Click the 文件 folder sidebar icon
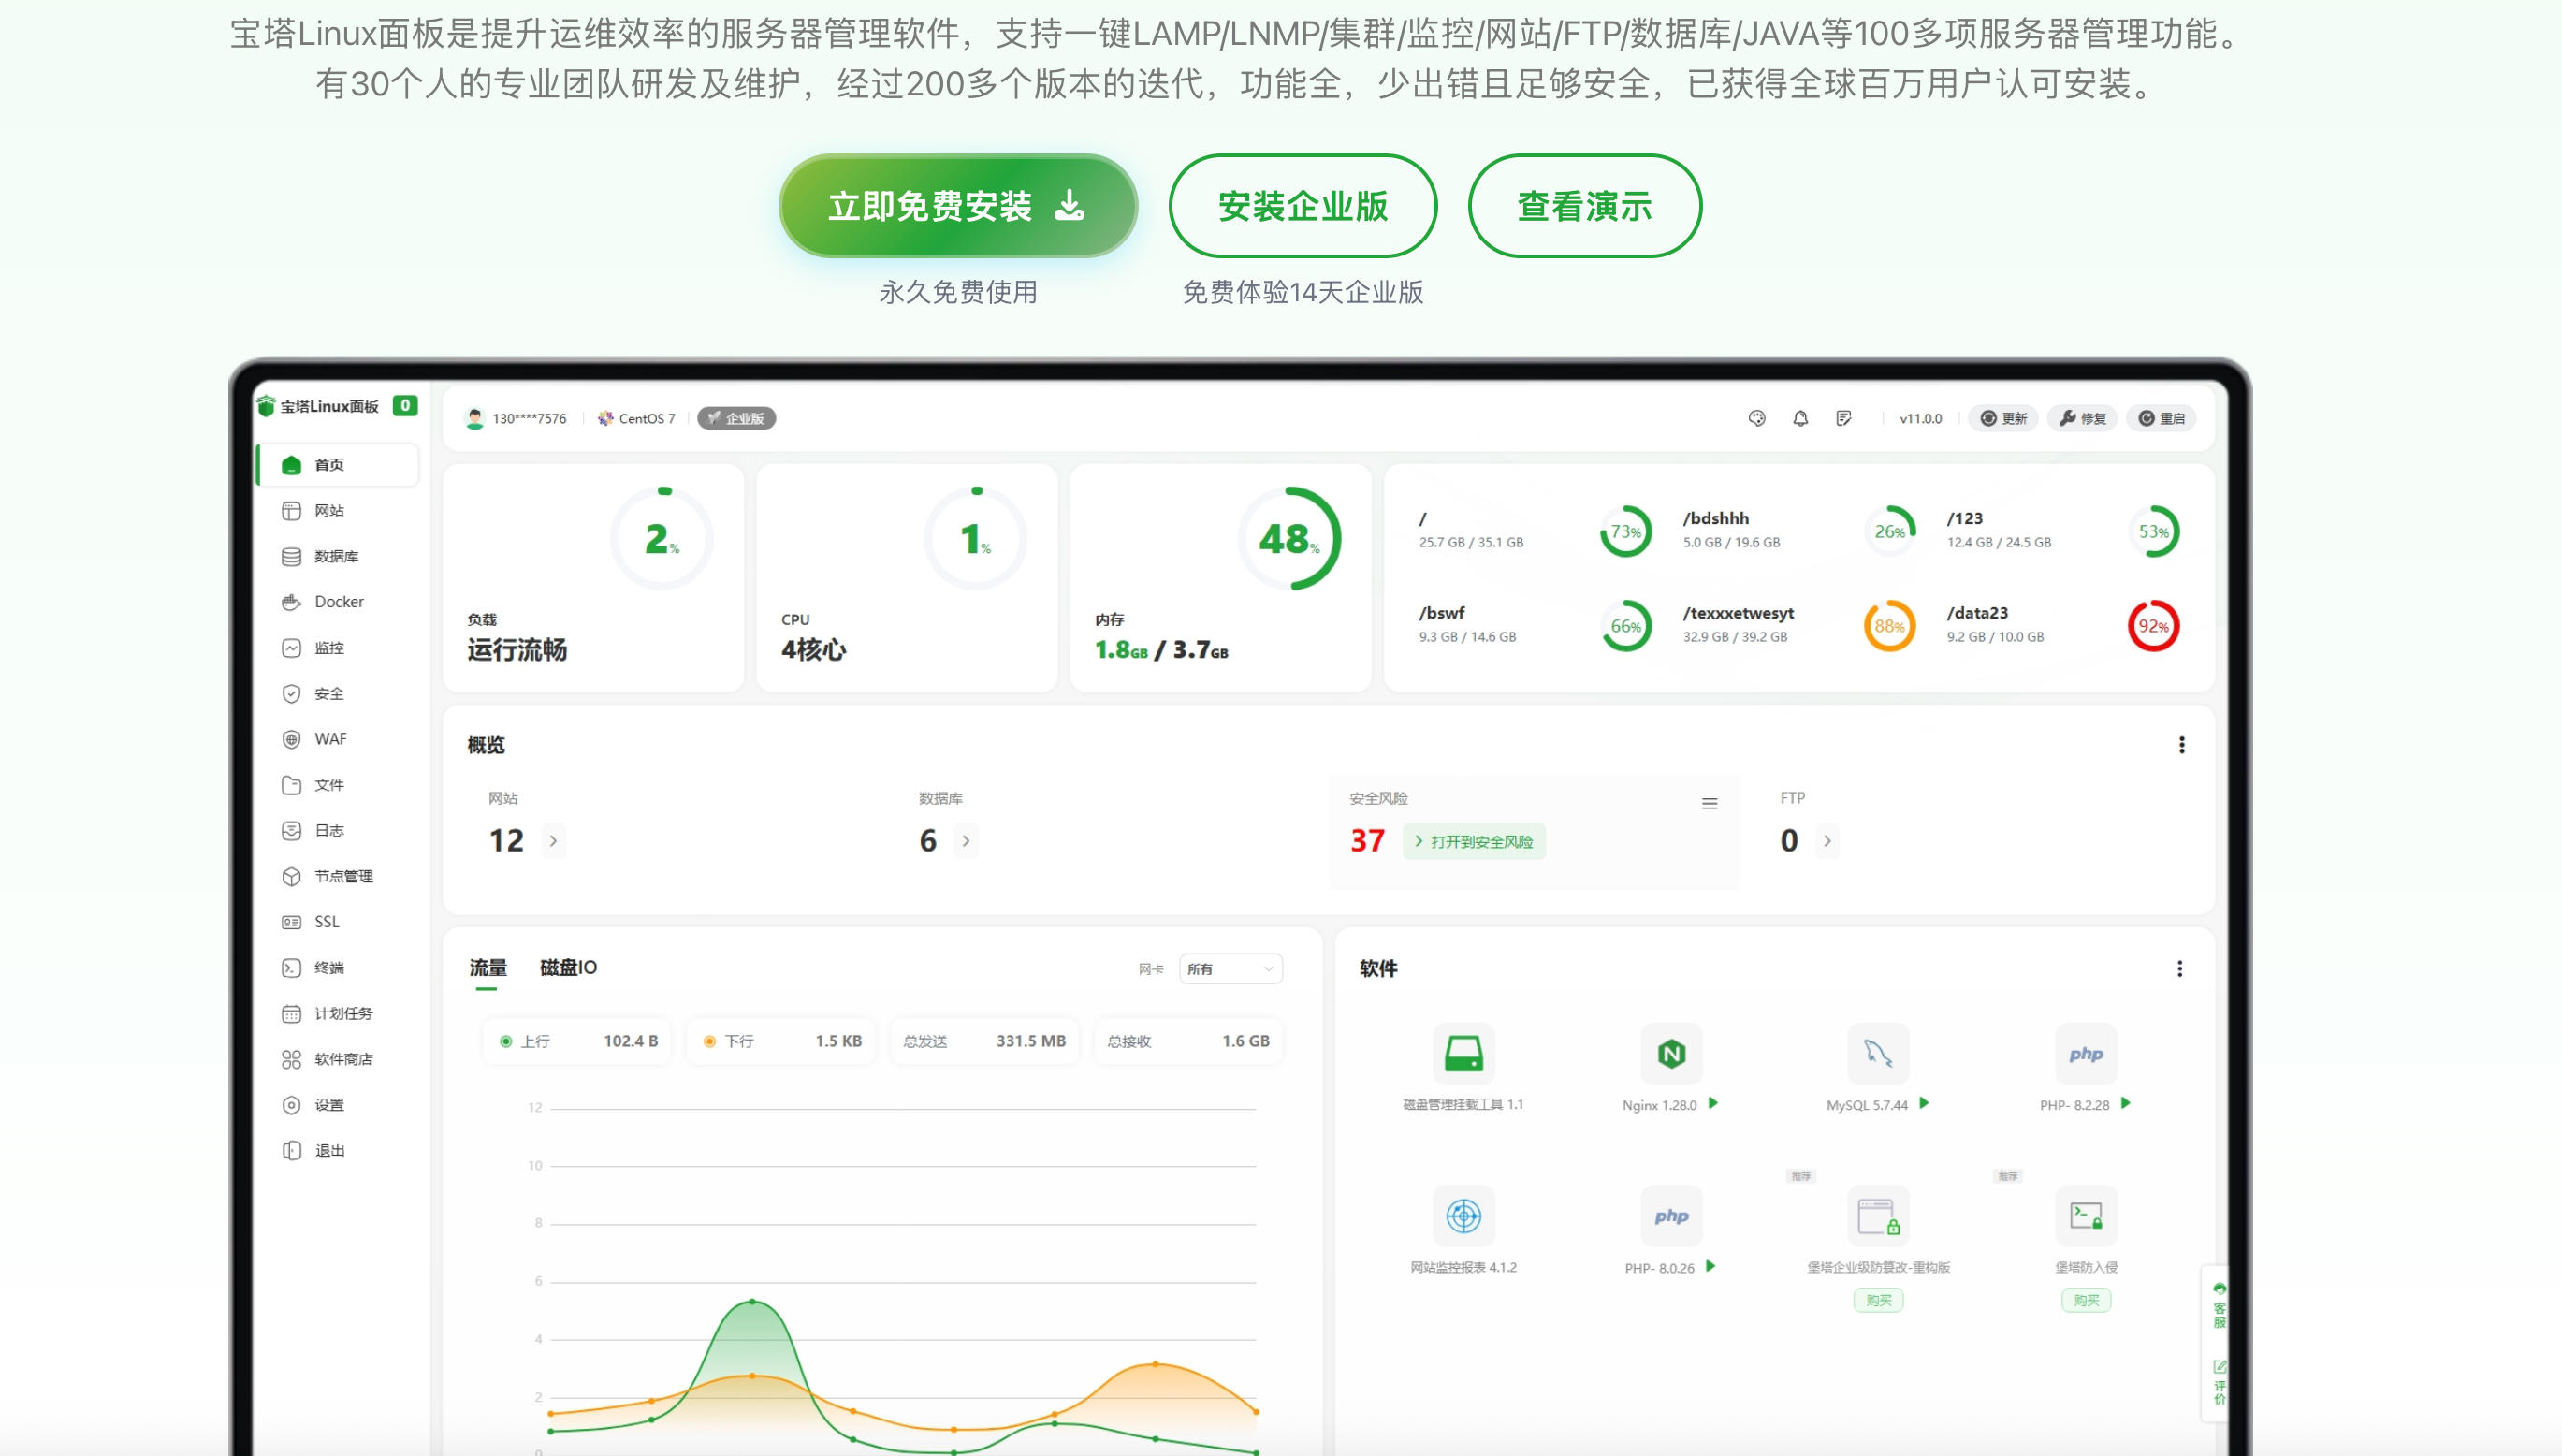 291,785
